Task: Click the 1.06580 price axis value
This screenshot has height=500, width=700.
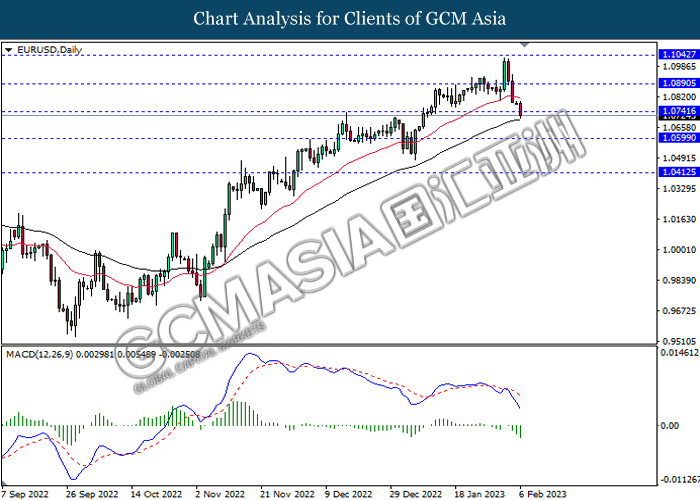Action: click(x=679, y=128)
